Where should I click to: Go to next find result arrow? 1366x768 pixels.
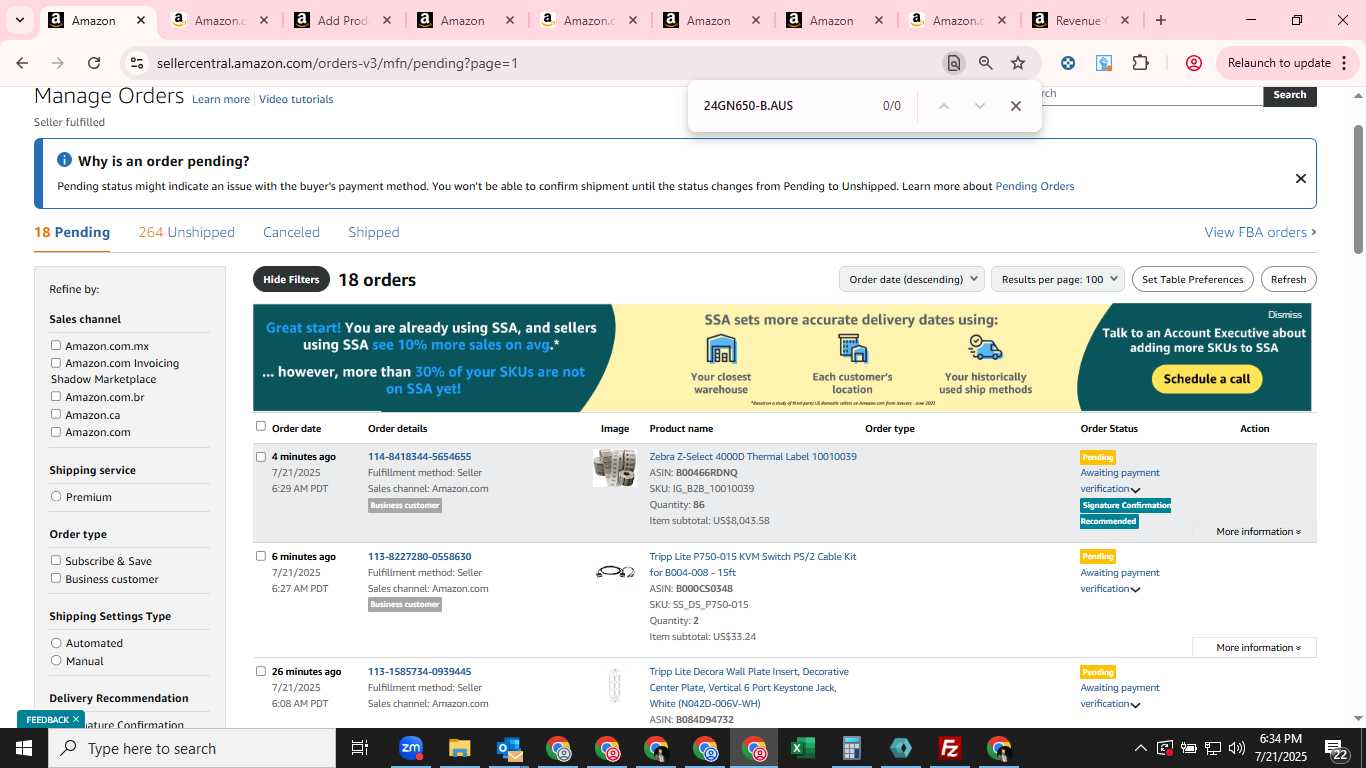coord(980,106)
